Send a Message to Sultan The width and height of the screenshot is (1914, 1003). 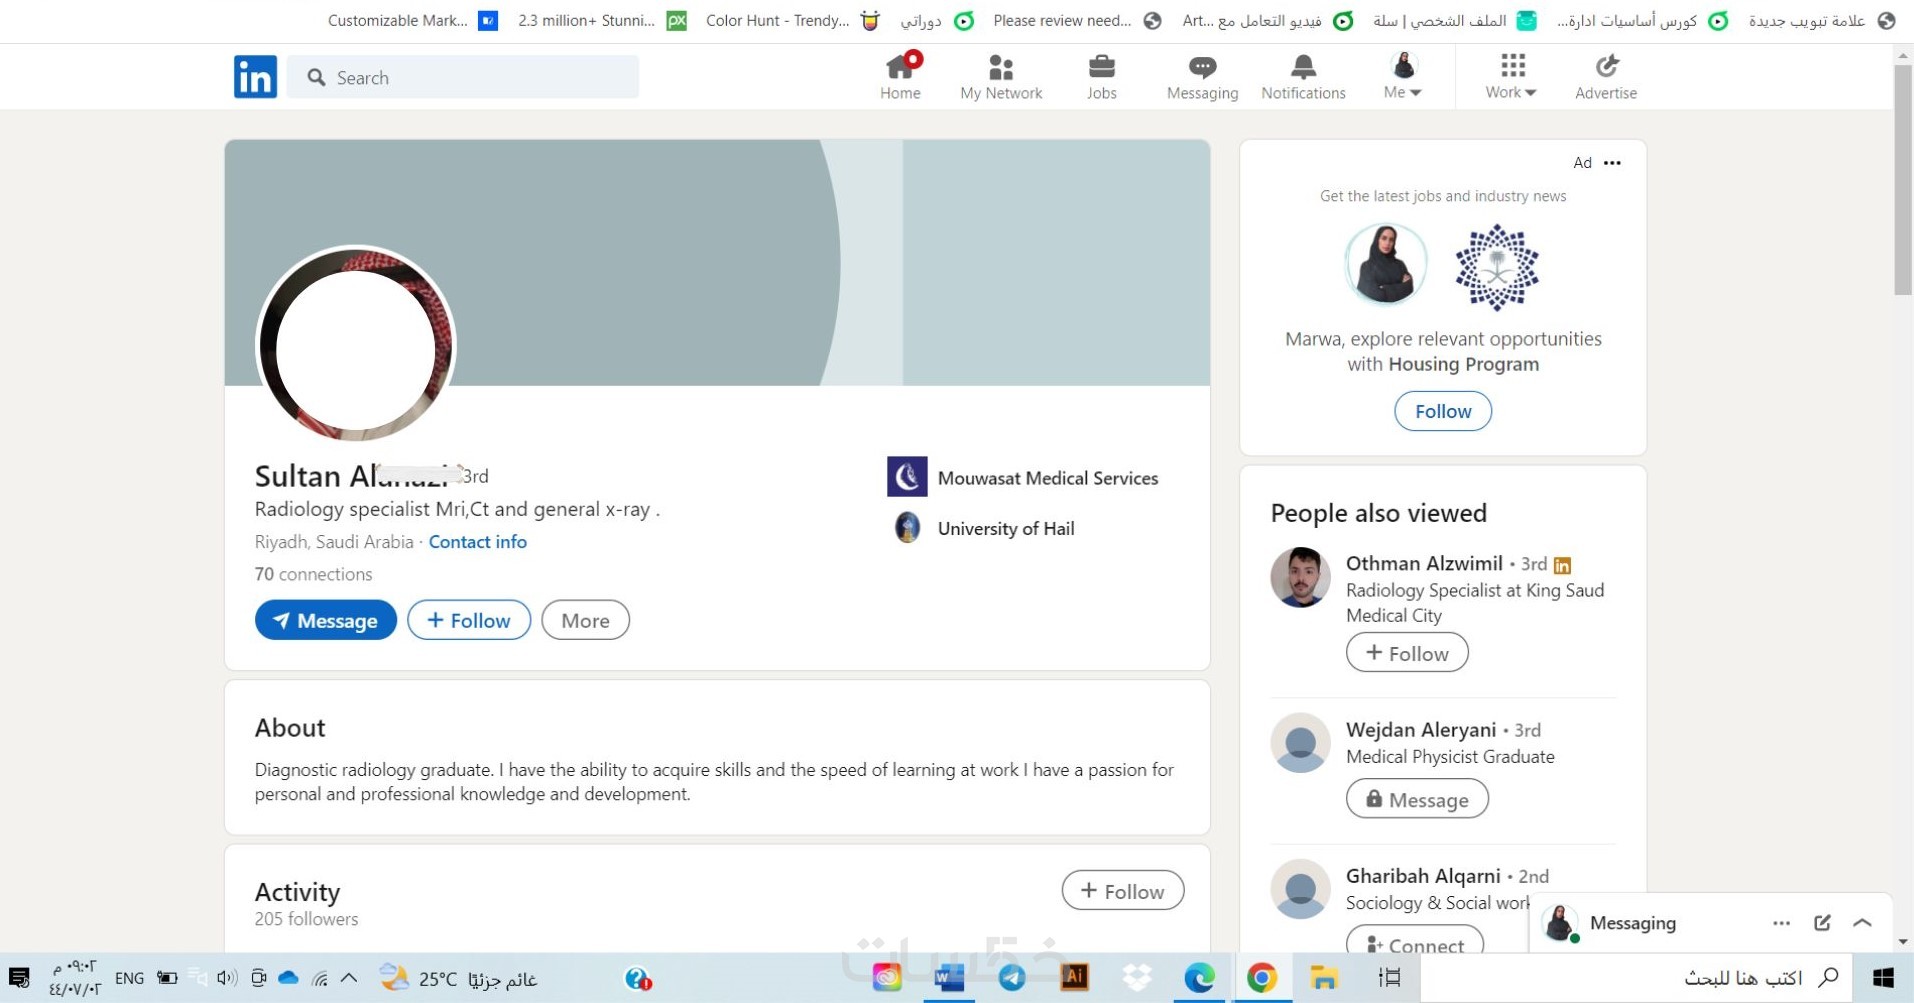pos(326,620)
